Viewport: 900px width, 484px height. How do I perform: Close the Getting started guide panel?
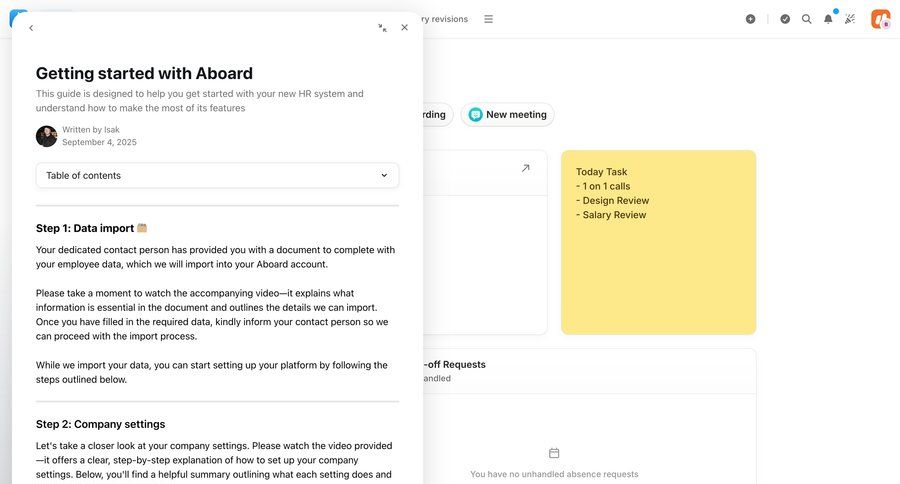click(405, 28)
